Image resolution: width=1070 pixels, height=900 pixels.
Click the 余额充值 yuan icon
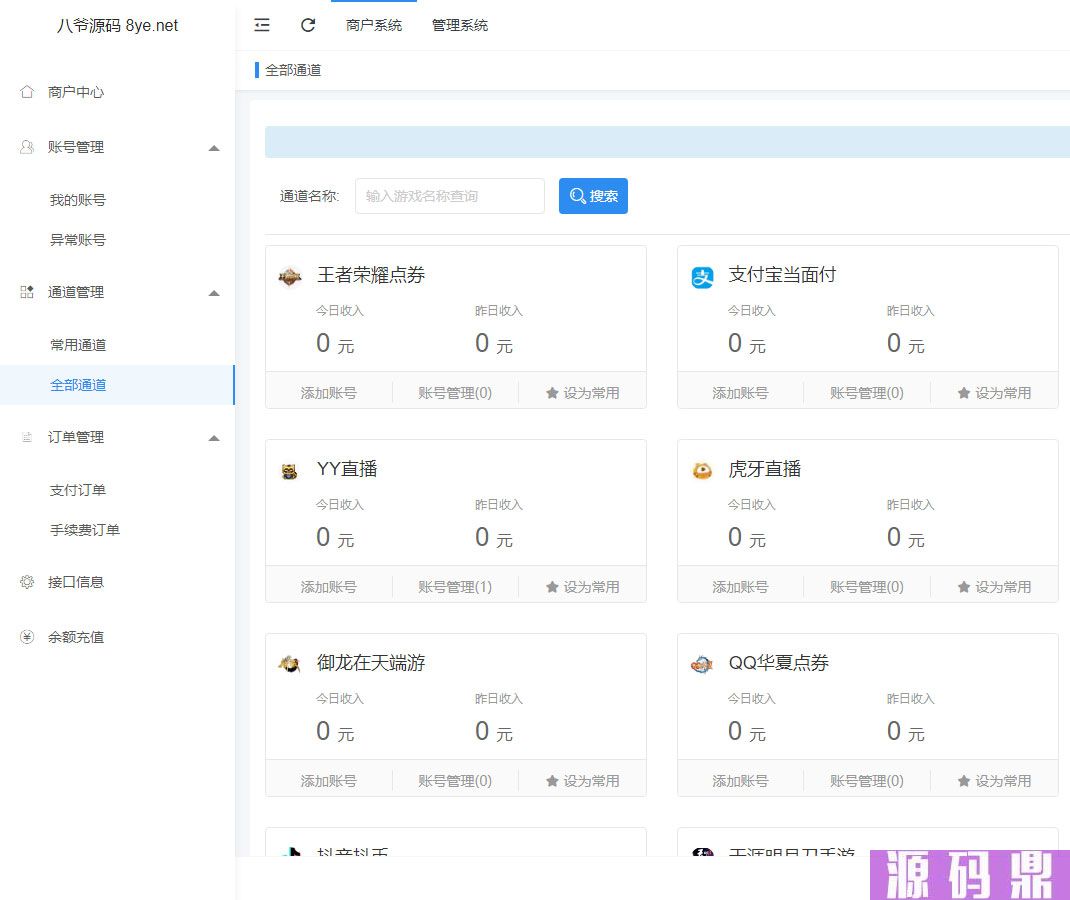point(27,637)
